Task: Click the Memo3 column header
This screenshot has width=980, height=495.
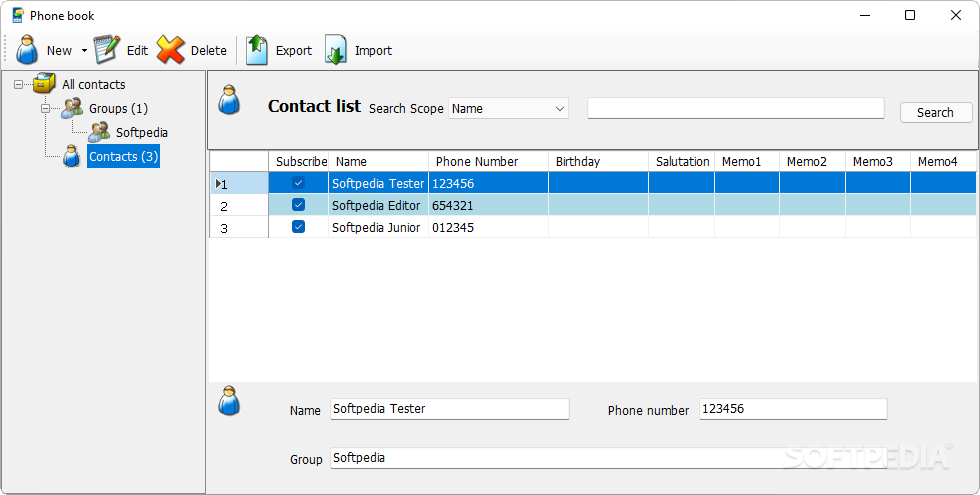Action: (x=878, y=161)
